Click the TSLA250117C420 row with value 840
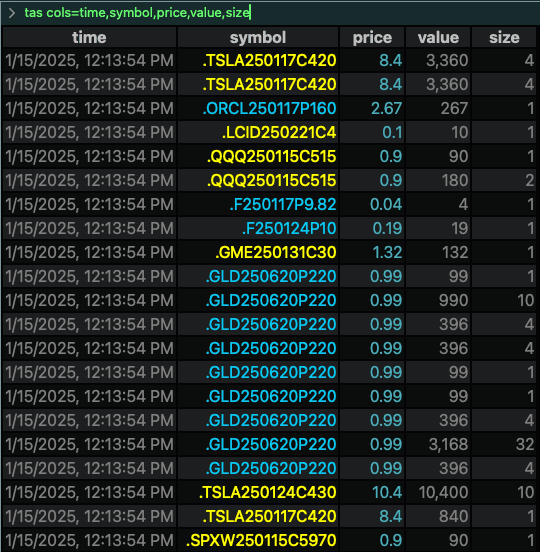 coord(269,516)
